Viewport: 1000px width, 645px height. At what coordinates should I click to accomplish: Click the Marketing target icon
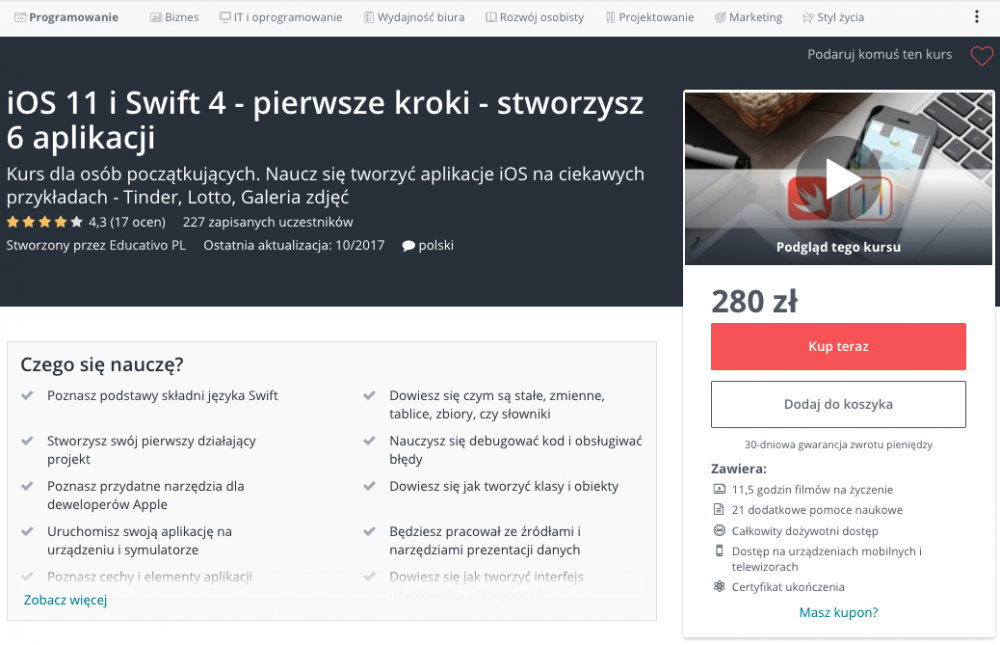(x=720, y=17)
